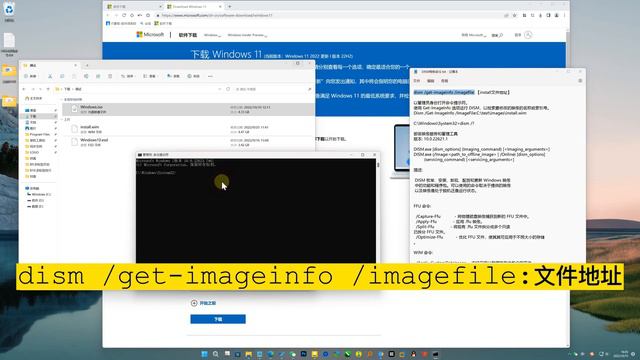Collapse the first date group above Windows.iso

62,100
